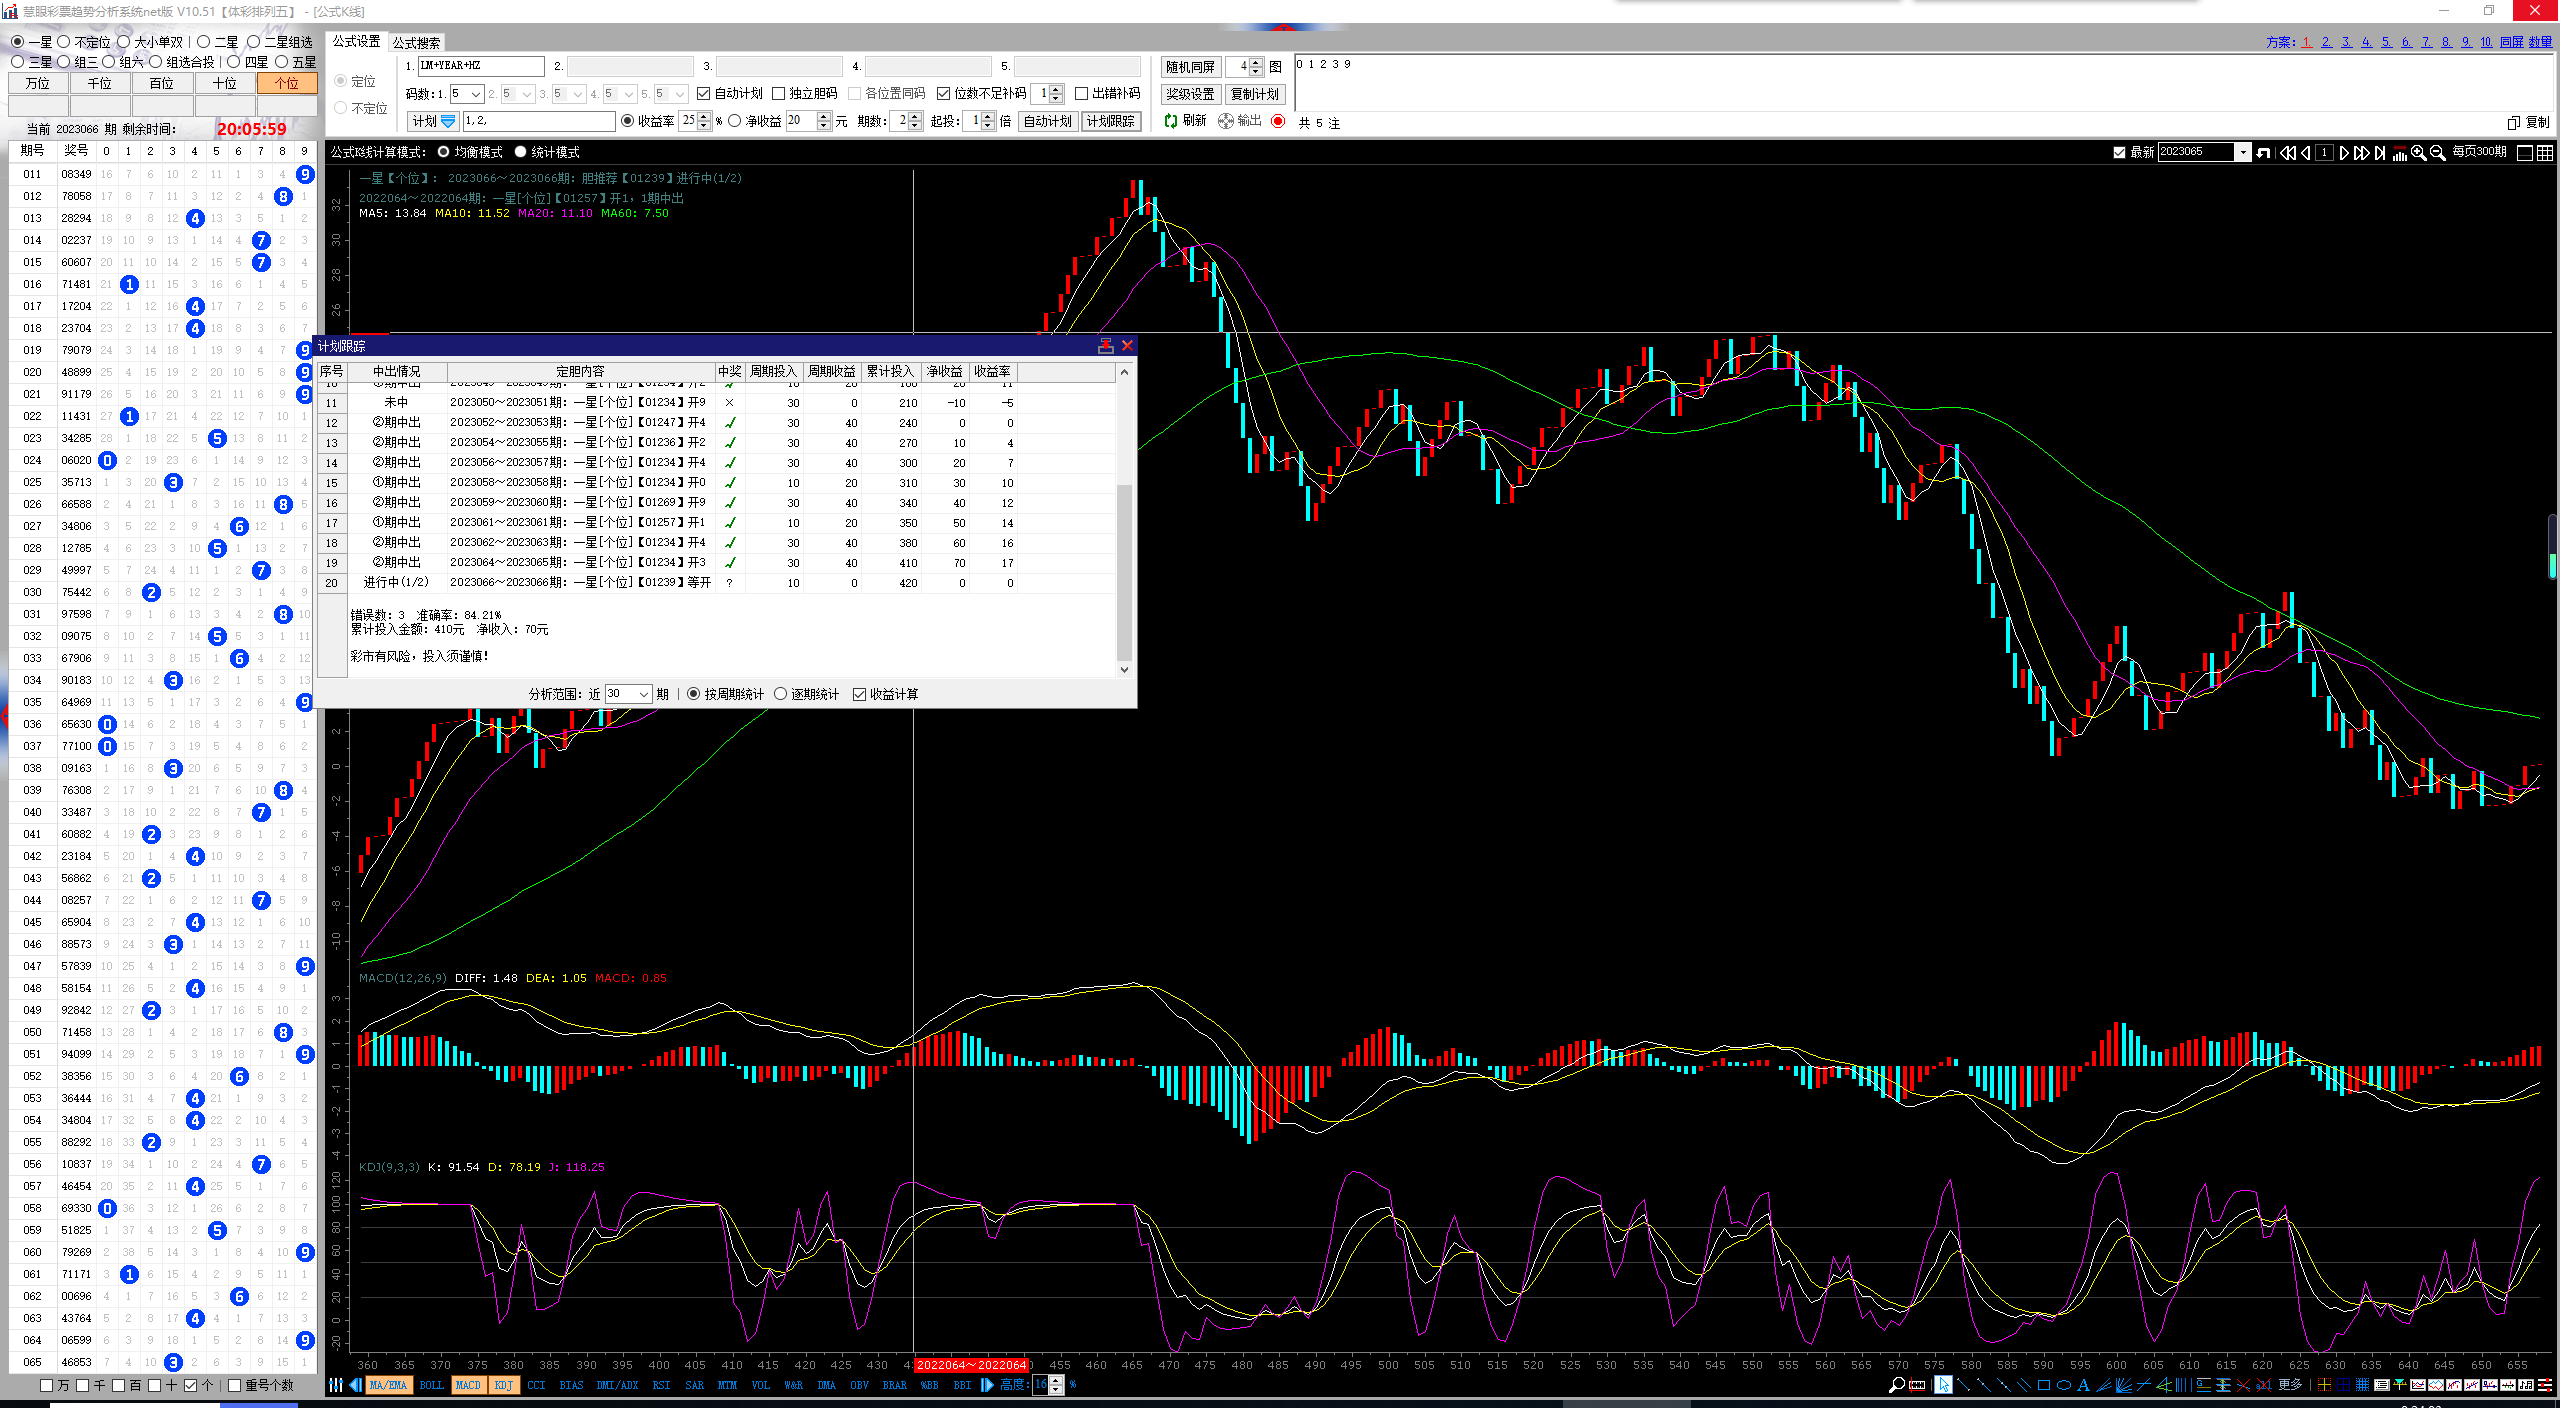Click the 随机同屏 button
Screen dimensions: 2560x1408
1190,67
